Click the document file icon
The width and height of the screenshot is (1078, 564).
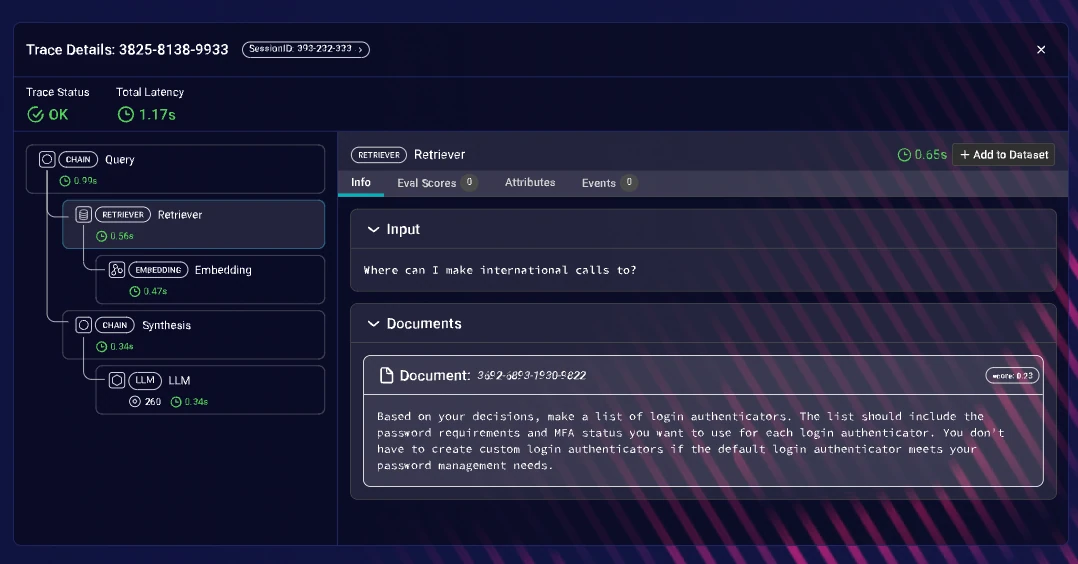386,375
